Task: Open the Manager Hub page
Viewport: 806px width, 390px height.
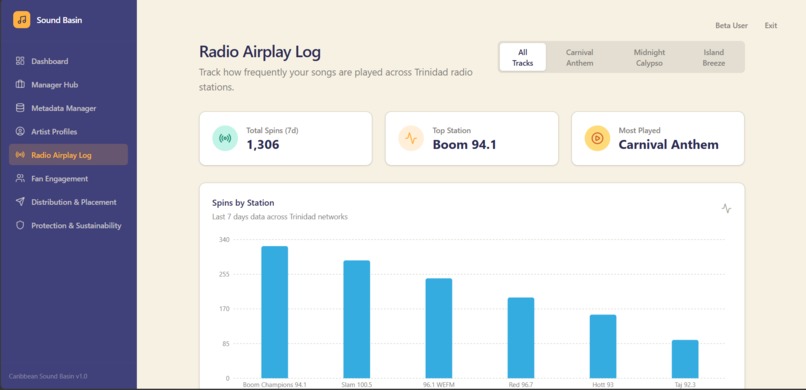Action: click(x=68, y=85)
